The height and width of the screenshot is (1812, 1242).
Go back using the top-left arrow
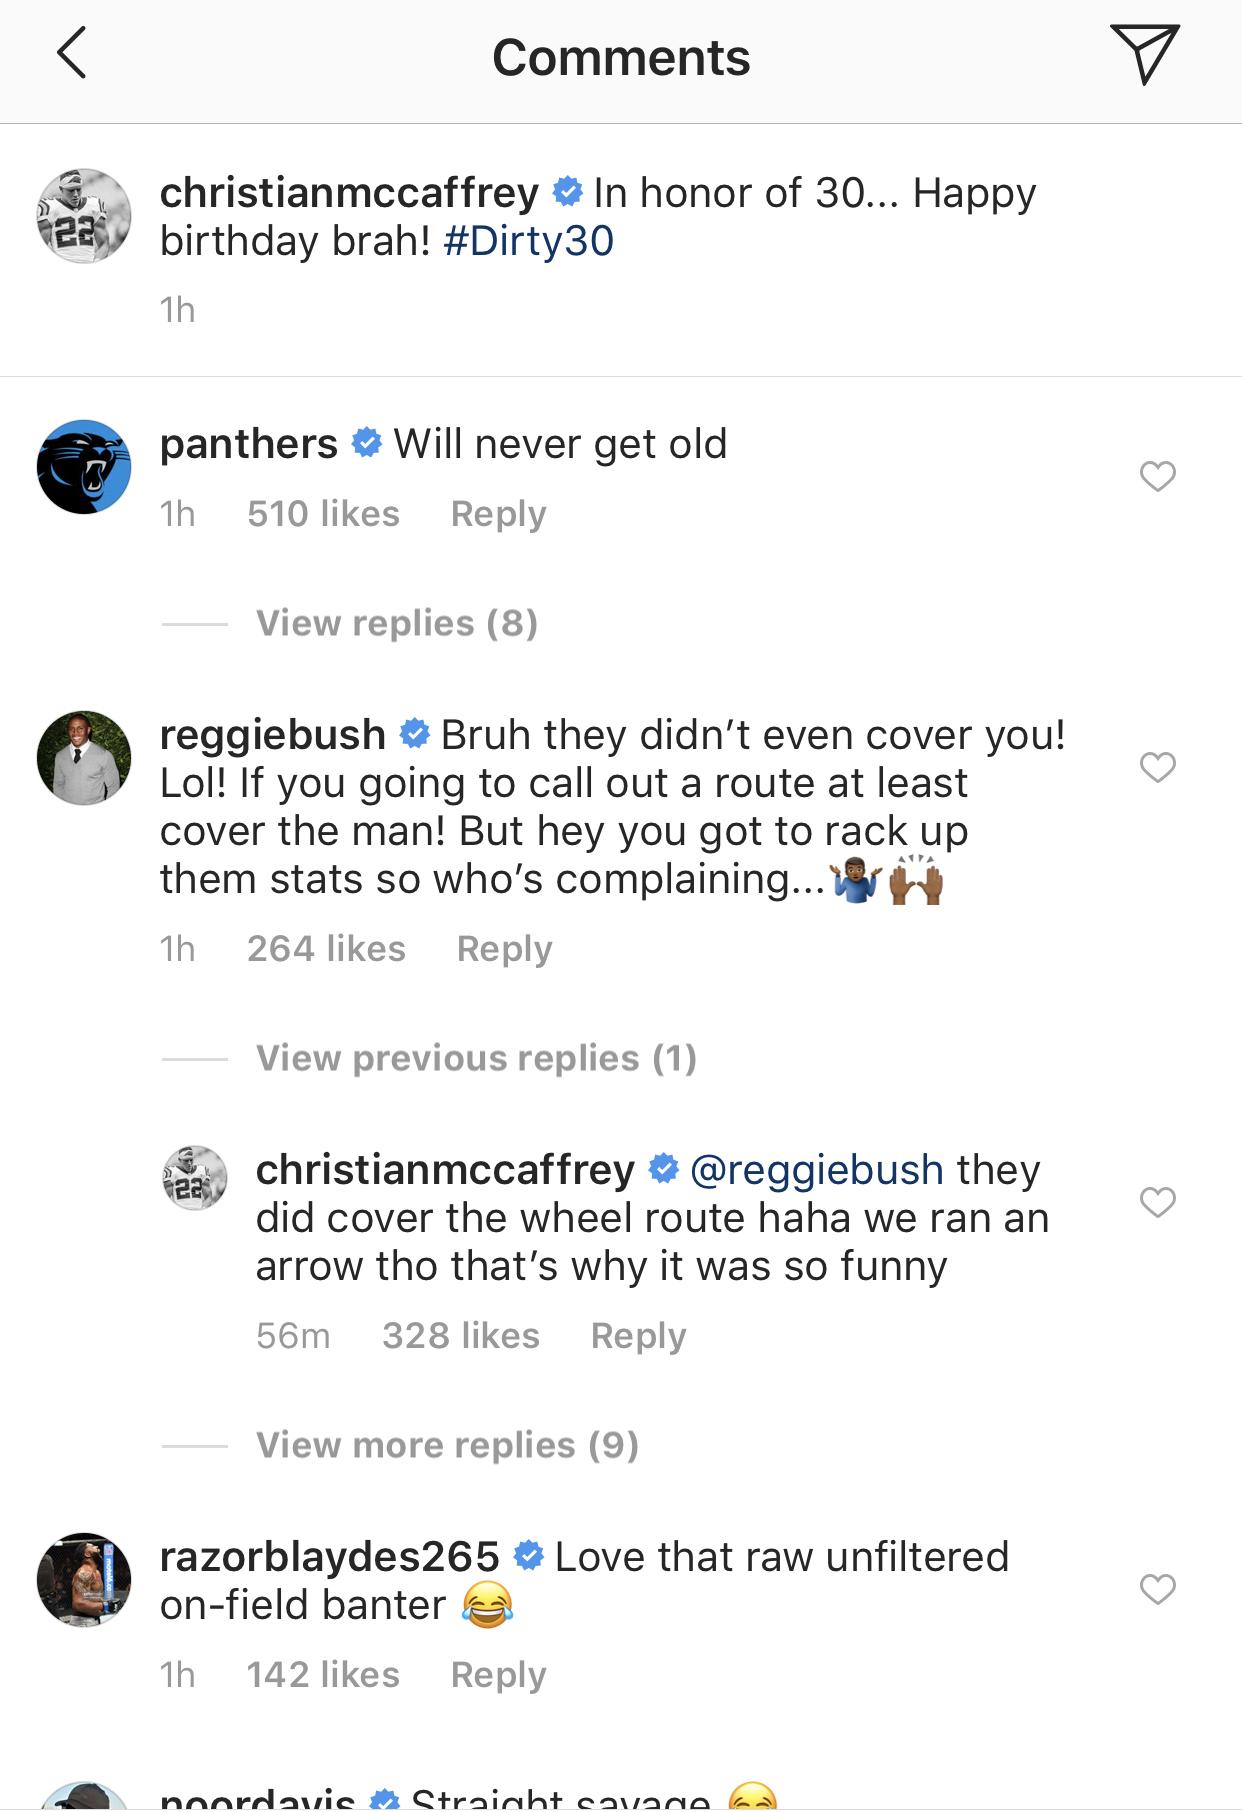pyautogui.click(x=72, y=54)
